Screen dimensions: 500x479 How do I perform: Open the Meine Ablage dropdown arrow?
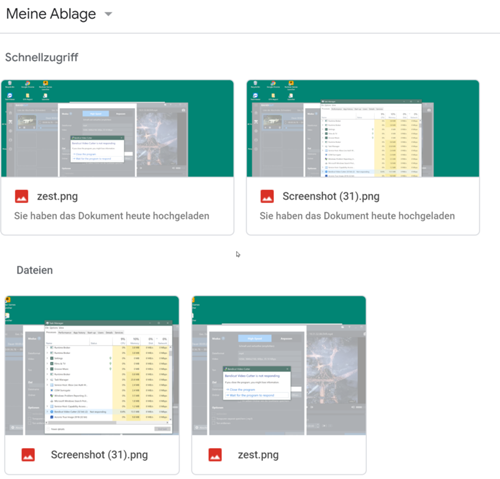pyautogui.click(x=108, y=14)
